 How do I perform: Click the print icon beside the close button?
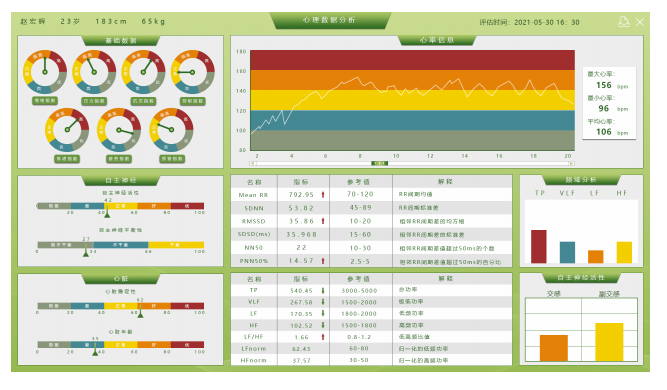click(x=624, y=22)
